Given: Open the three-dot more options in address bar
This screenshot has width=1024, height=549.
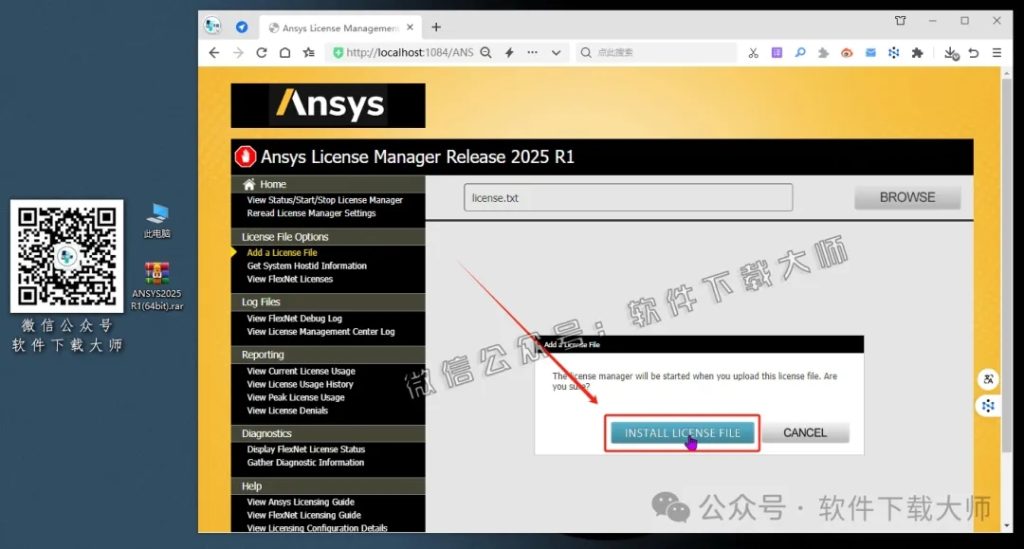Looking at the screenshot, I should point(533,53).
